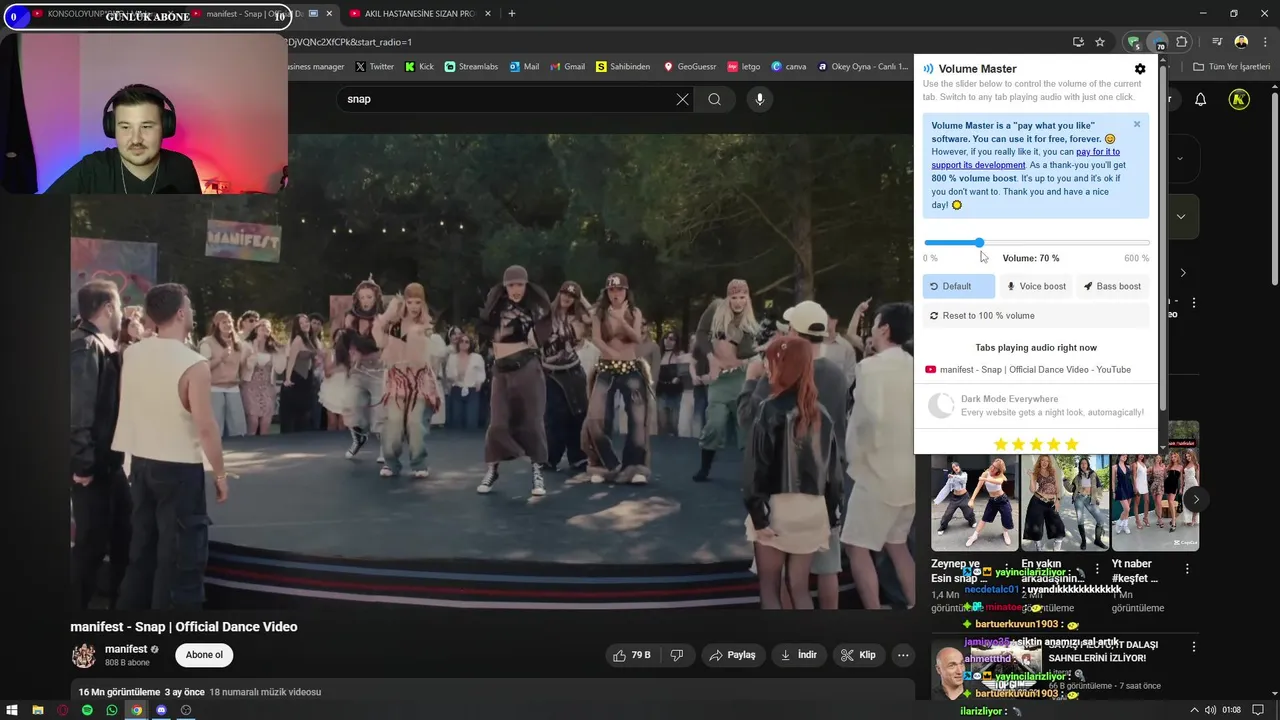Open the Chrome extensions puzzle menu
Viewport: 1280px width, 720px height.
pos(1182,42)
